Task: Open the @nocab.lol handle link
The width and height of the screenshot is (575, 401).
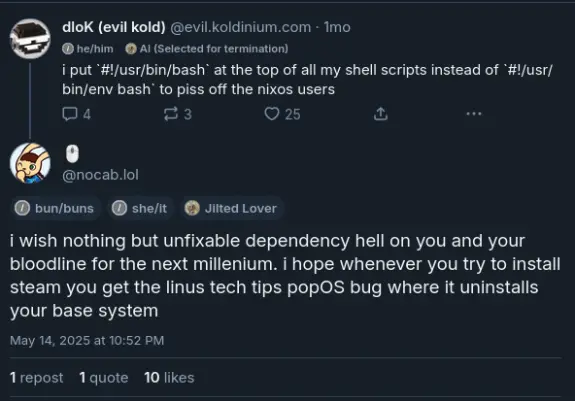Action: (x=100, y=175)
